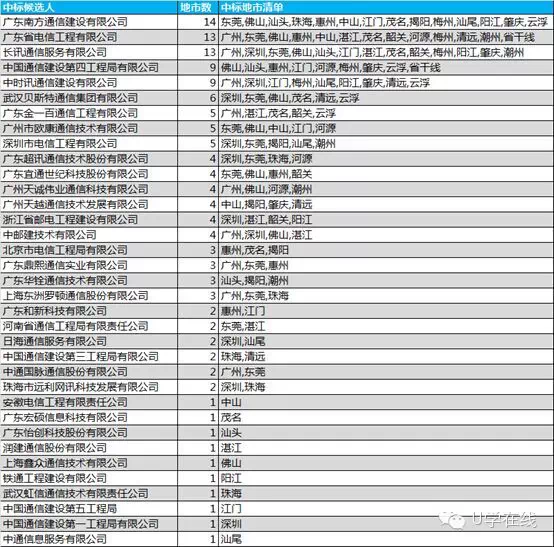Select the cell 广东南方通信建设有限公司
This screenshot has width=554, height=547.
[x=89, y=22]
